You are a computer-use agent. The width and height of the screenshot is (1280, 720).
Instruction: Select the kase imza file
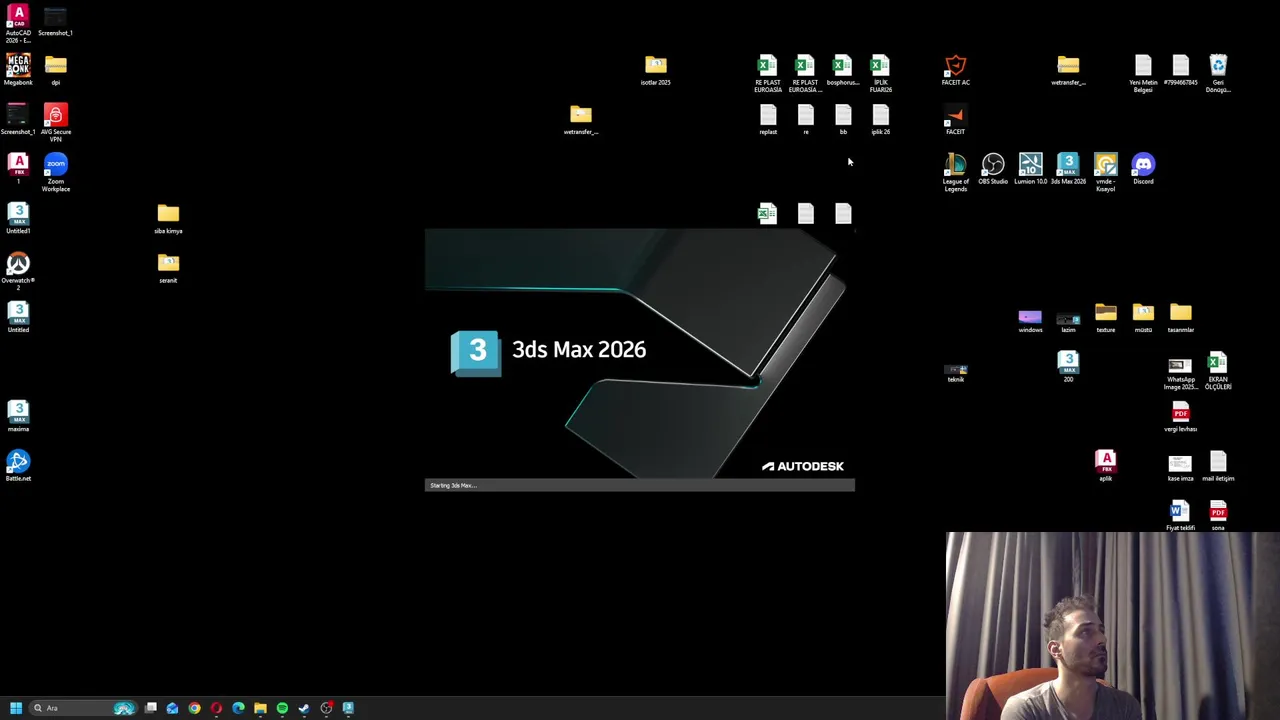[1181, 466]
